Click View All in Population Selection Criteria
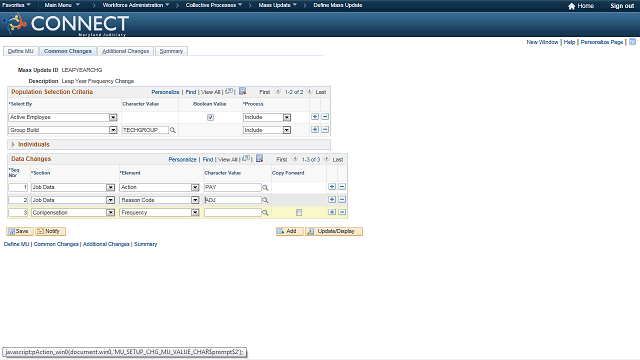 tap(211, 92)
